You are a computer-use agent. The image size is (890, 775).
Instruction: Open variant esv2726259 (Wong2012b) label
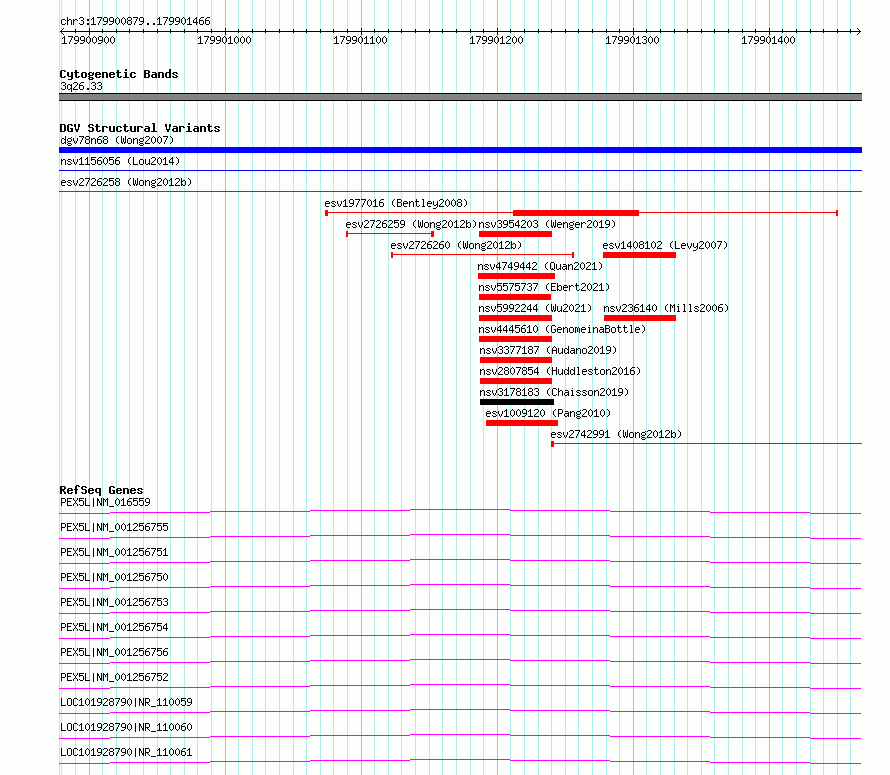coord(412,224)
